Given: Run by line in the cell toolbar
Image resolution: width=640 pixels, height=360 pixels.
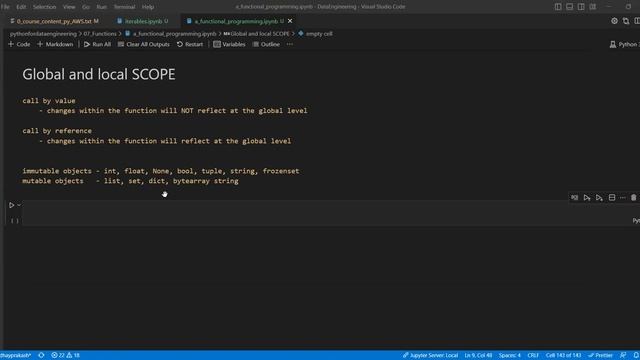Looking at the screenshot, I should (x=574, y=198).
